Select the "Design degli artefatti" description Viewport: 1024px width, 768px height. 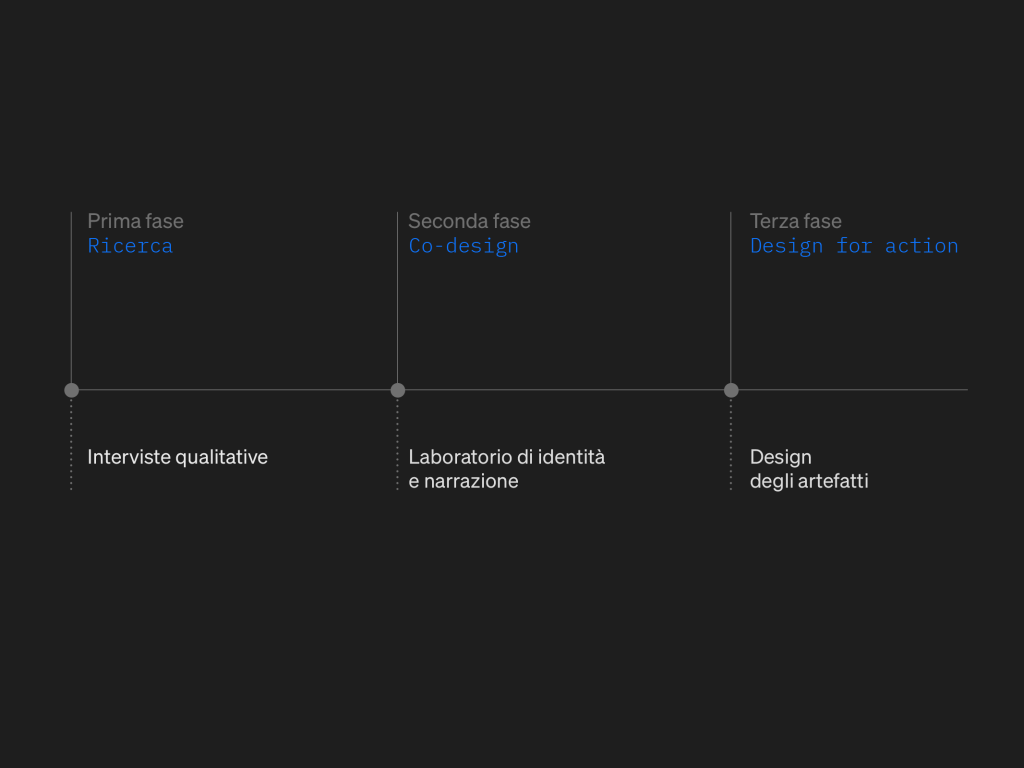coord(809,469)
